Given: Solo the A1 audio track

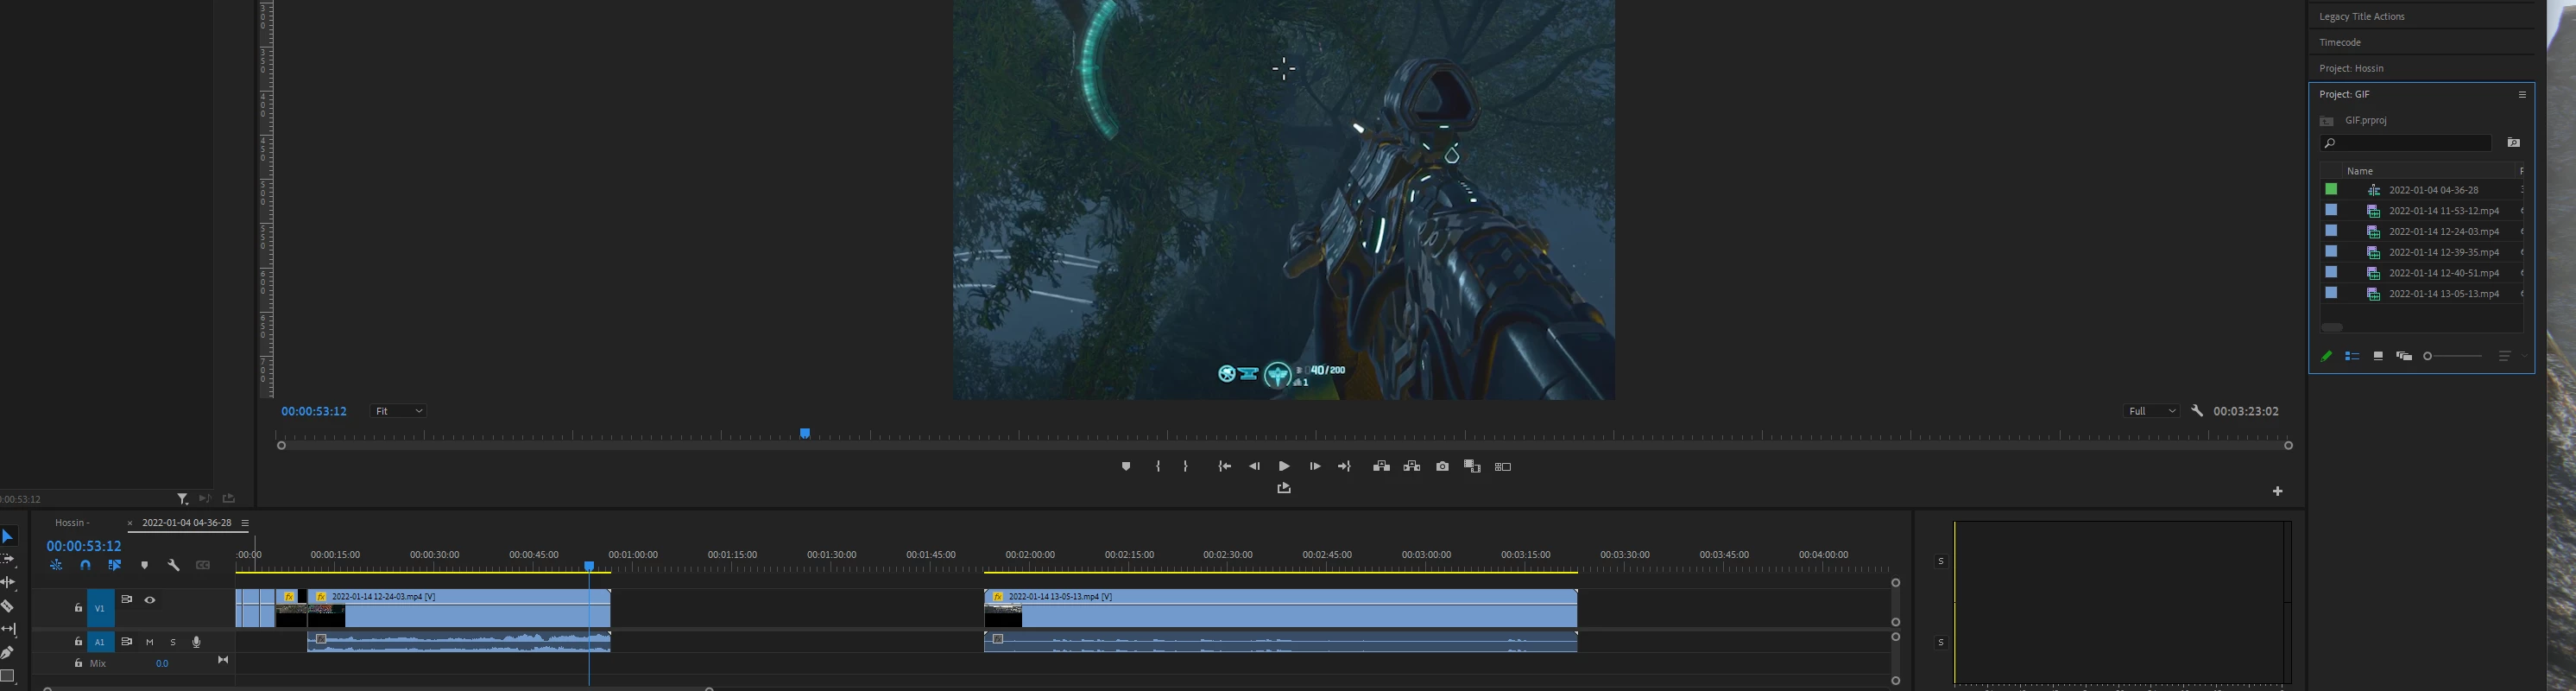Looking at the screenshot, I should [x=173, y=642].
